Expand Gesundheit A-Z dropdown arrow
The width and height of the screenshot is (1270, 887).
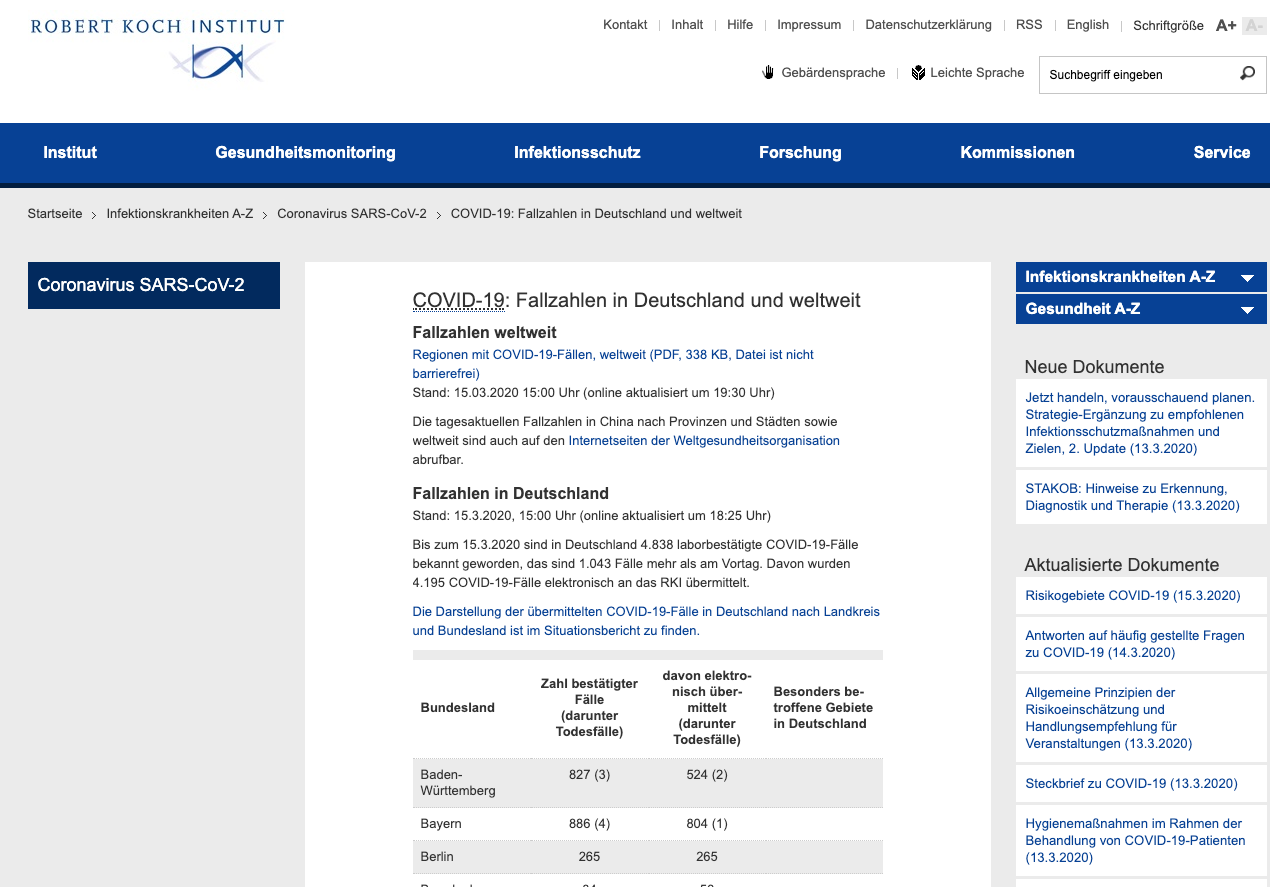tap(1247, 310)
